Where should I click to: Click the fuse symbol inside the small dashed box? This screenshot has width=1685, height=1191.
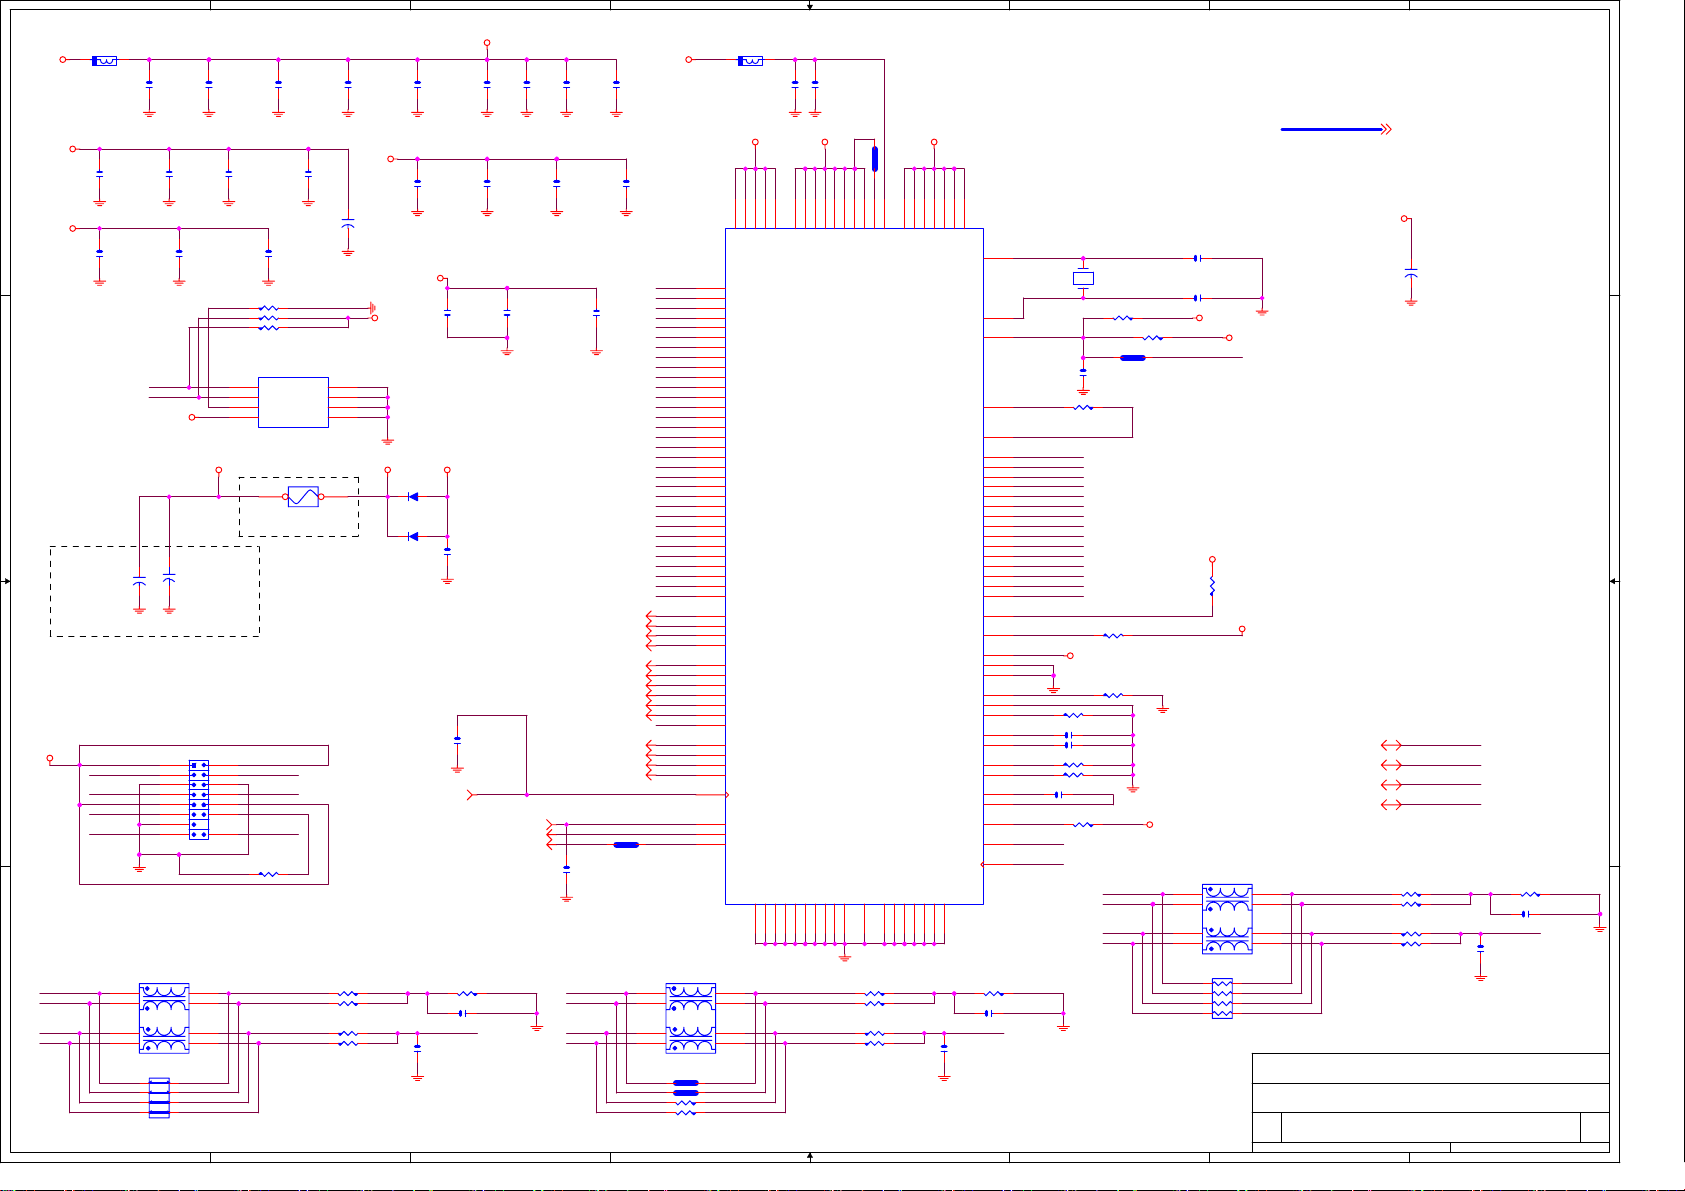303,496
